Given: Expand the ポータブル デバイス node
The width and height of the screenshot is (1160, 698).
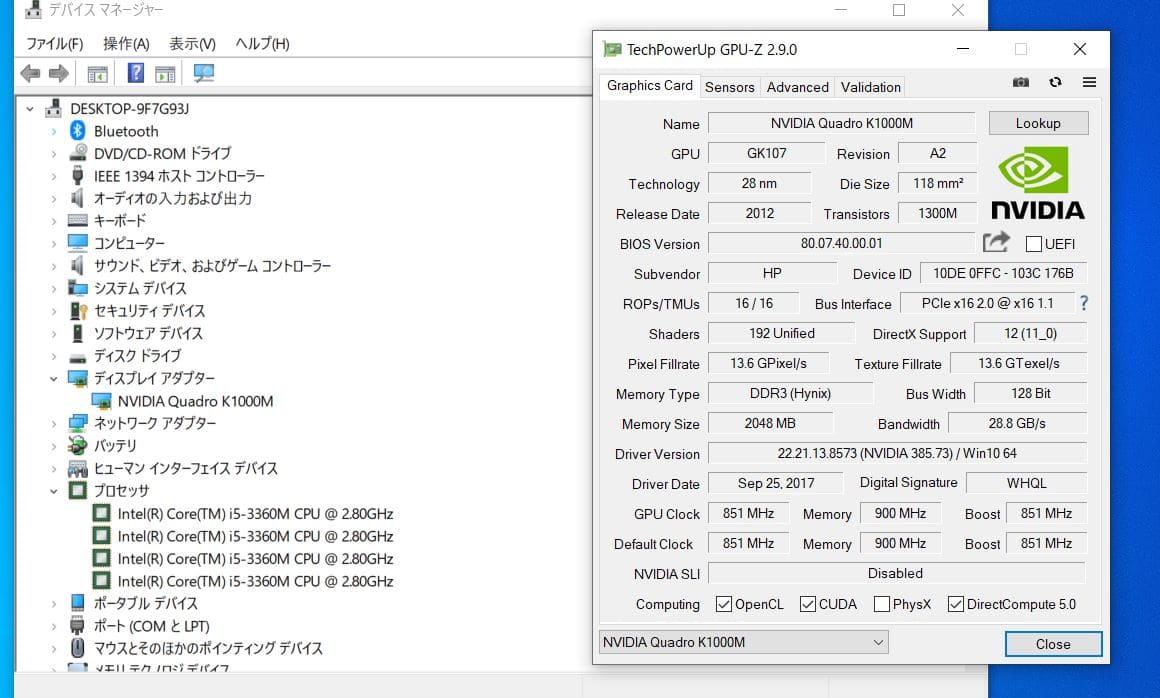Looking at the screenshot, I should [53, 603].
